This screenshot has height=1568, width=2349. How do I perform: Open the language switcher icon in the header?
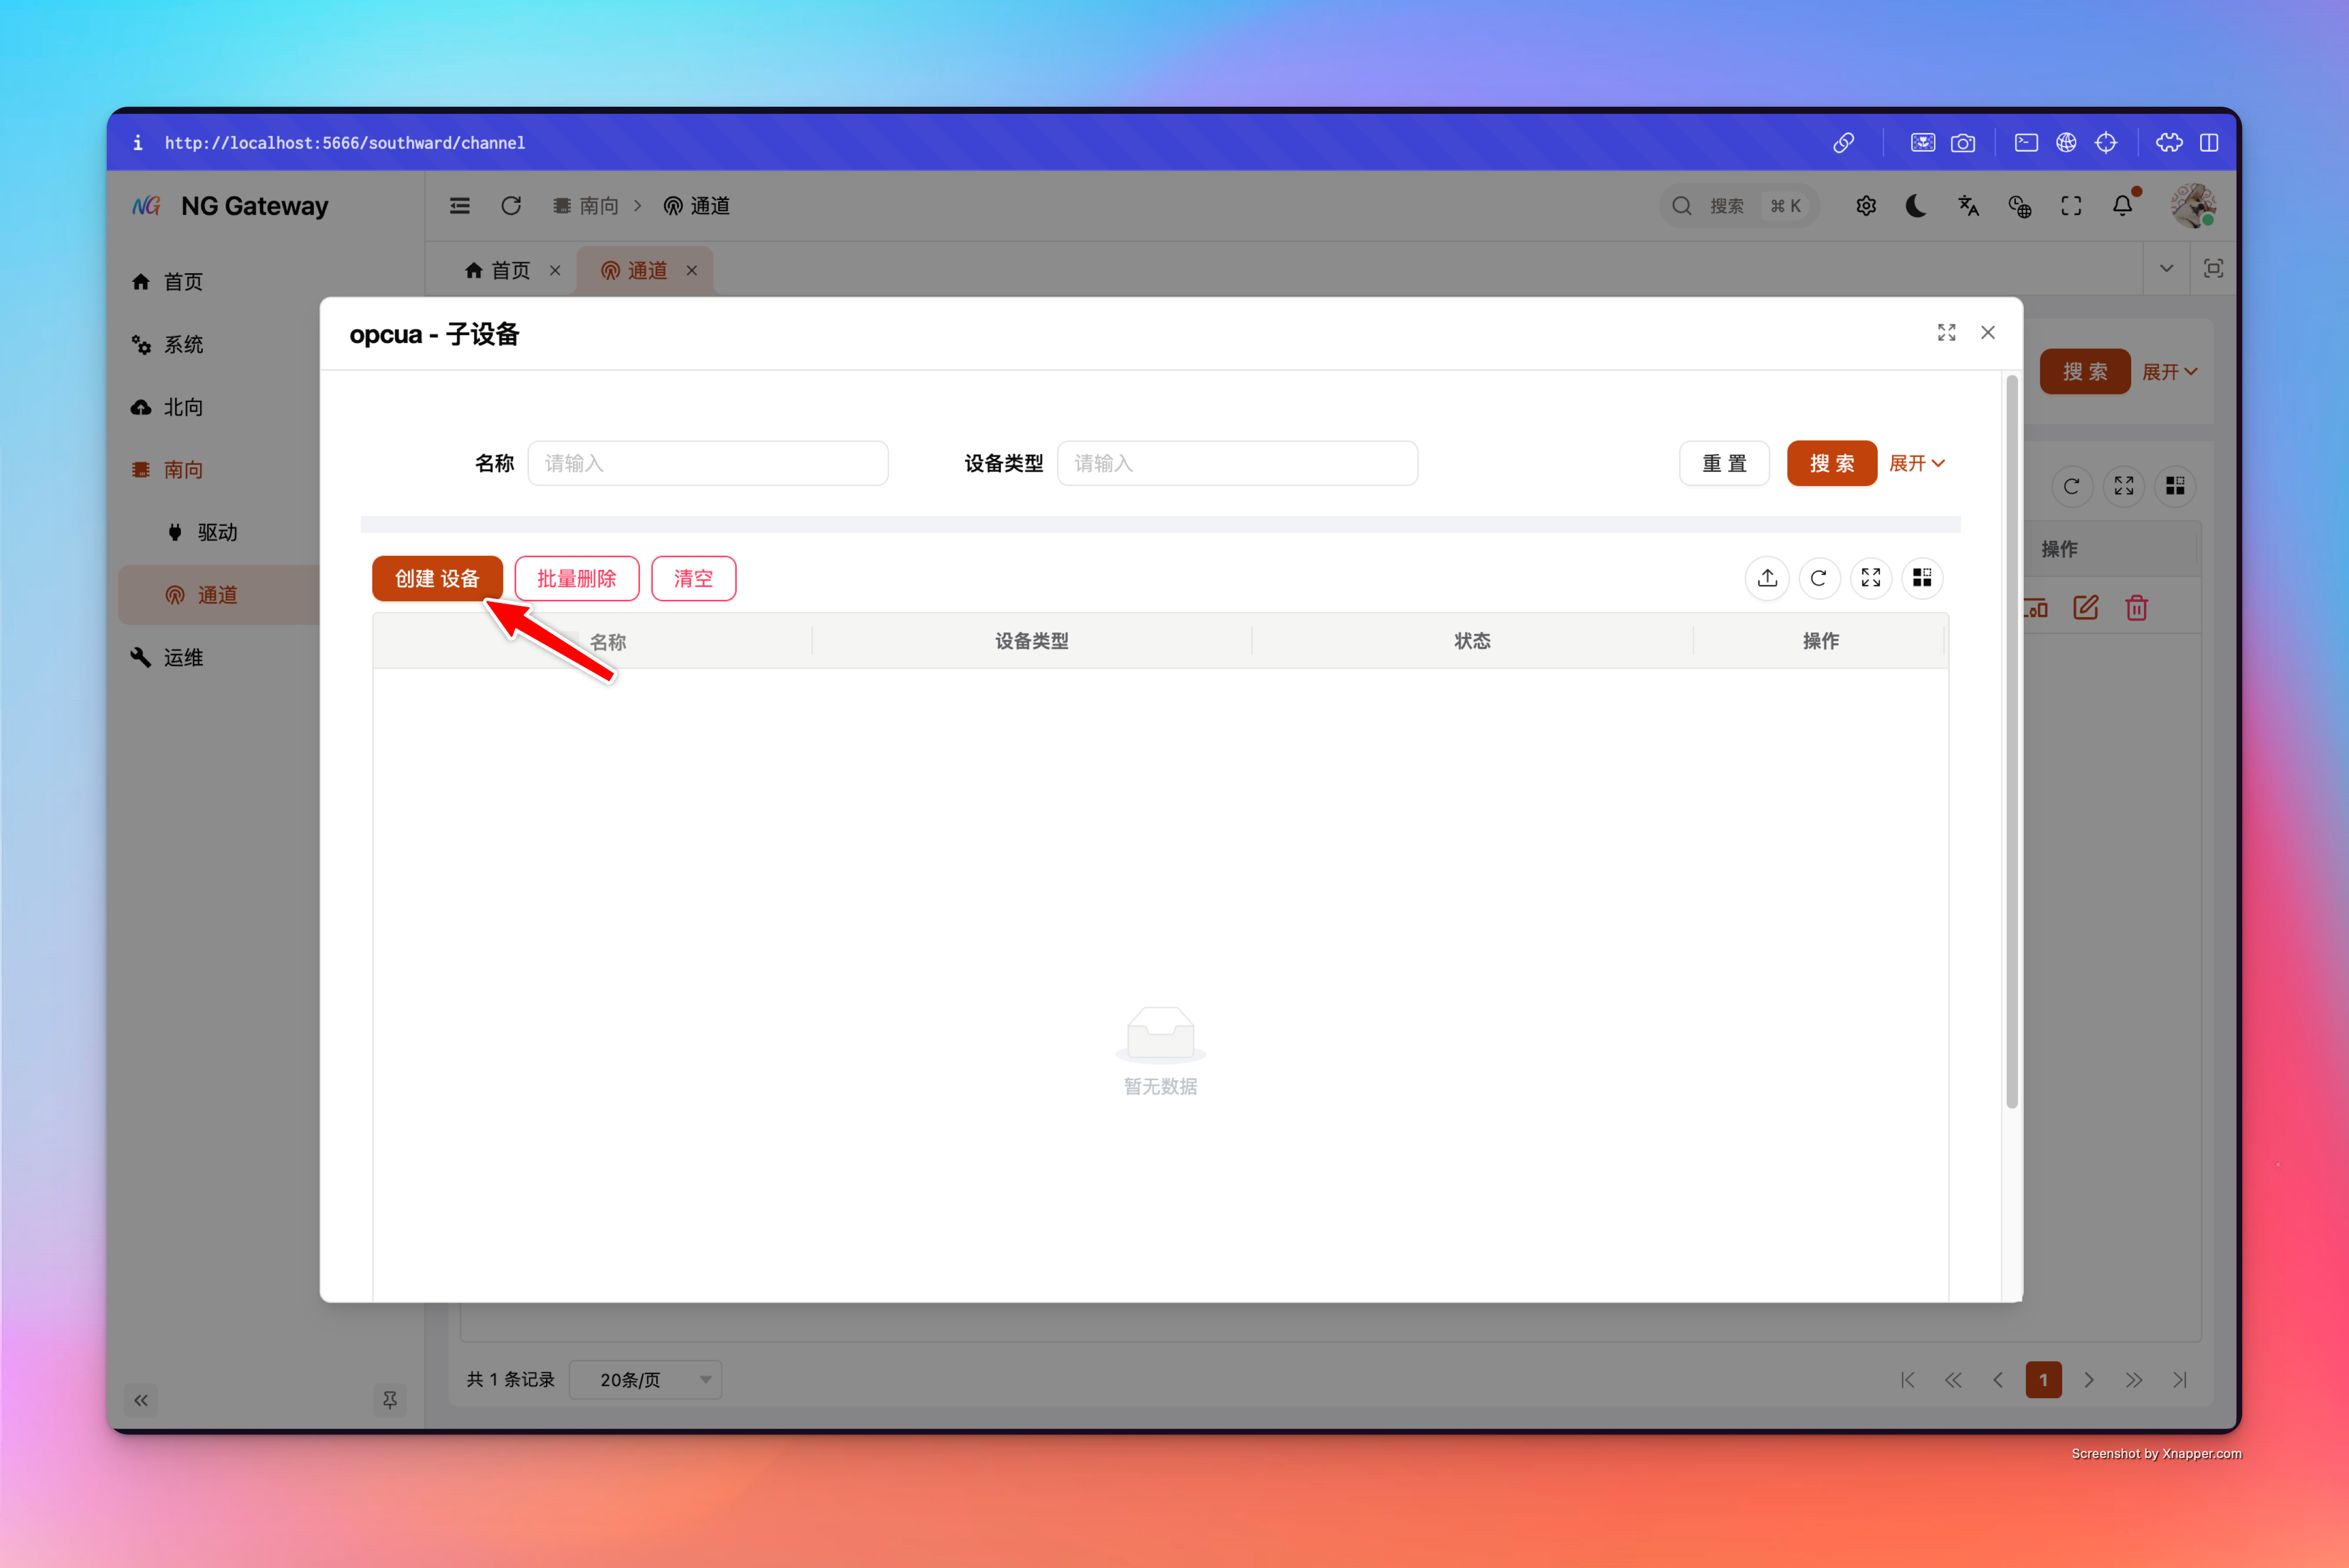pyautogui.click(x=1968, y=205)
